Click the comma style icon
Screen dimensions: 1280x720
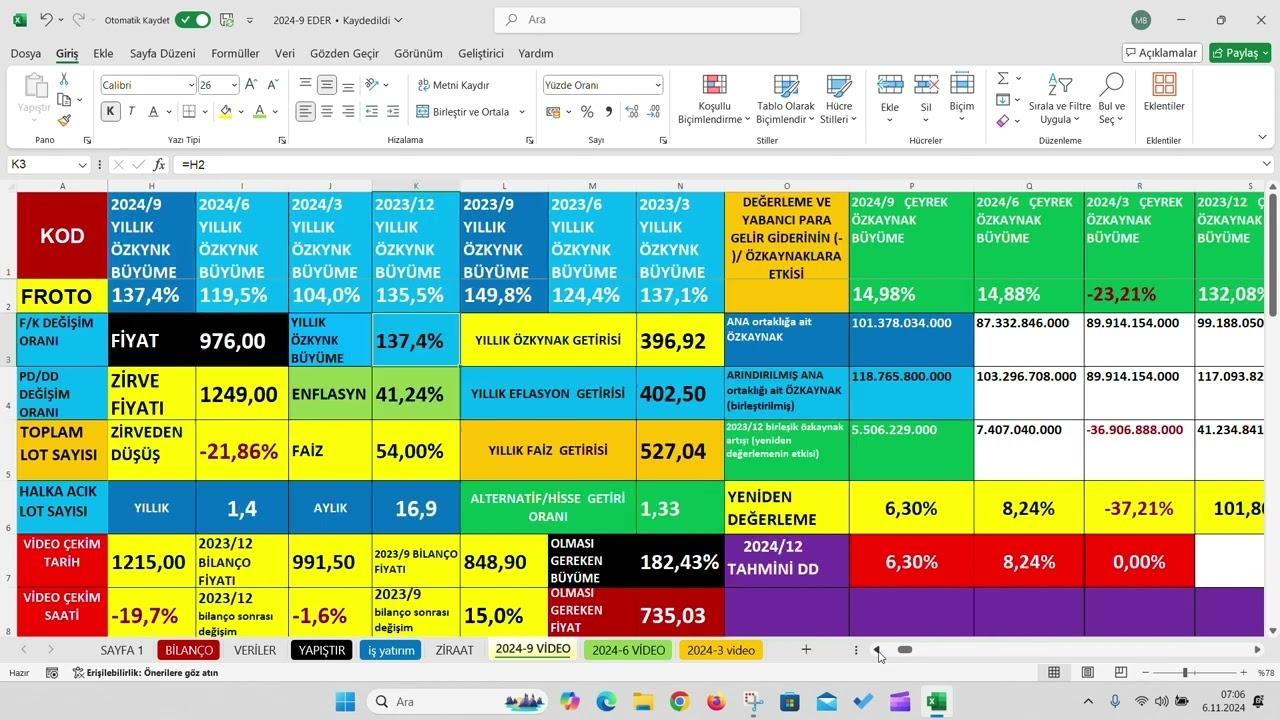coord(608,112)
